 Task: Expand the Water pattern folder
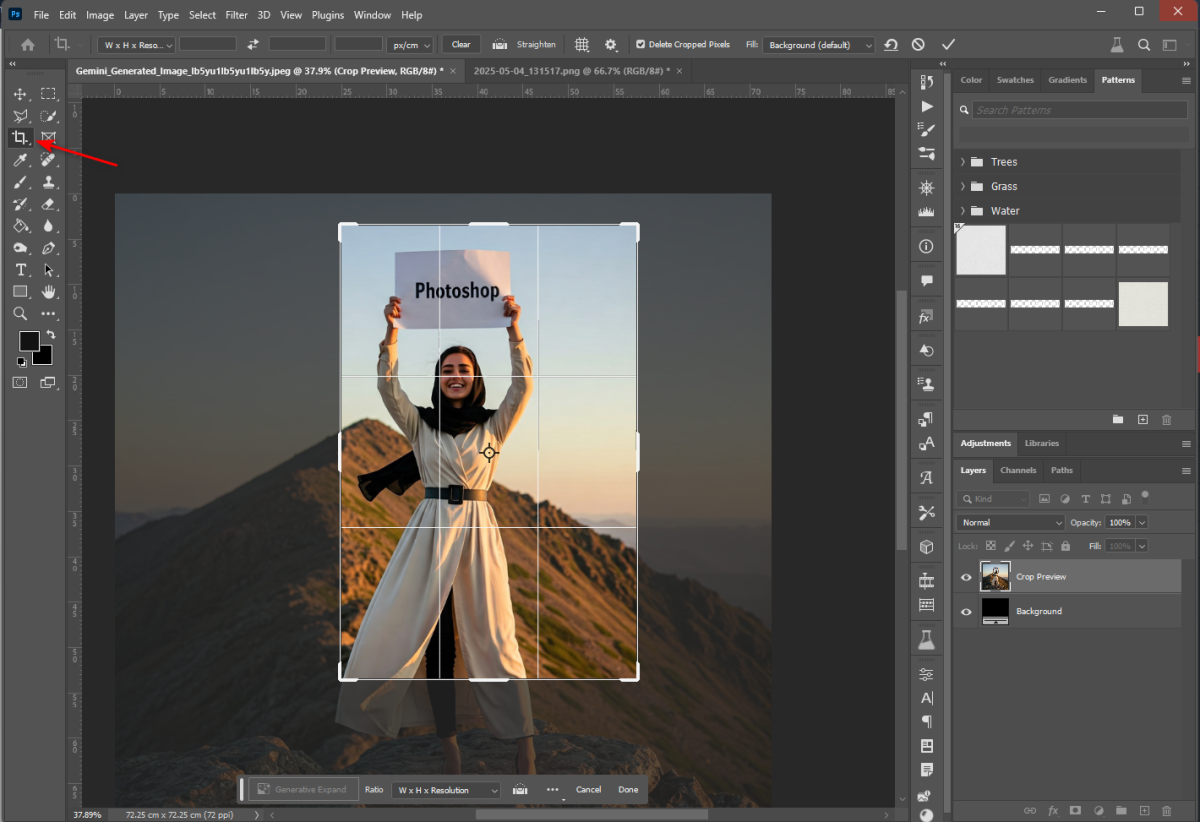pyautogui.click(x=963, y=210)
